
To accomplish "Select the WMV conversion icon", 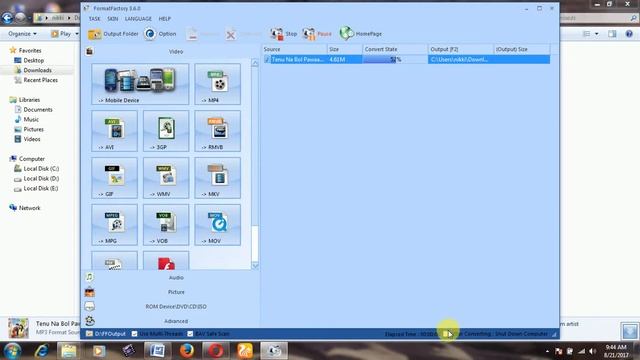I will pyautogui.click(x=166, y=178).
